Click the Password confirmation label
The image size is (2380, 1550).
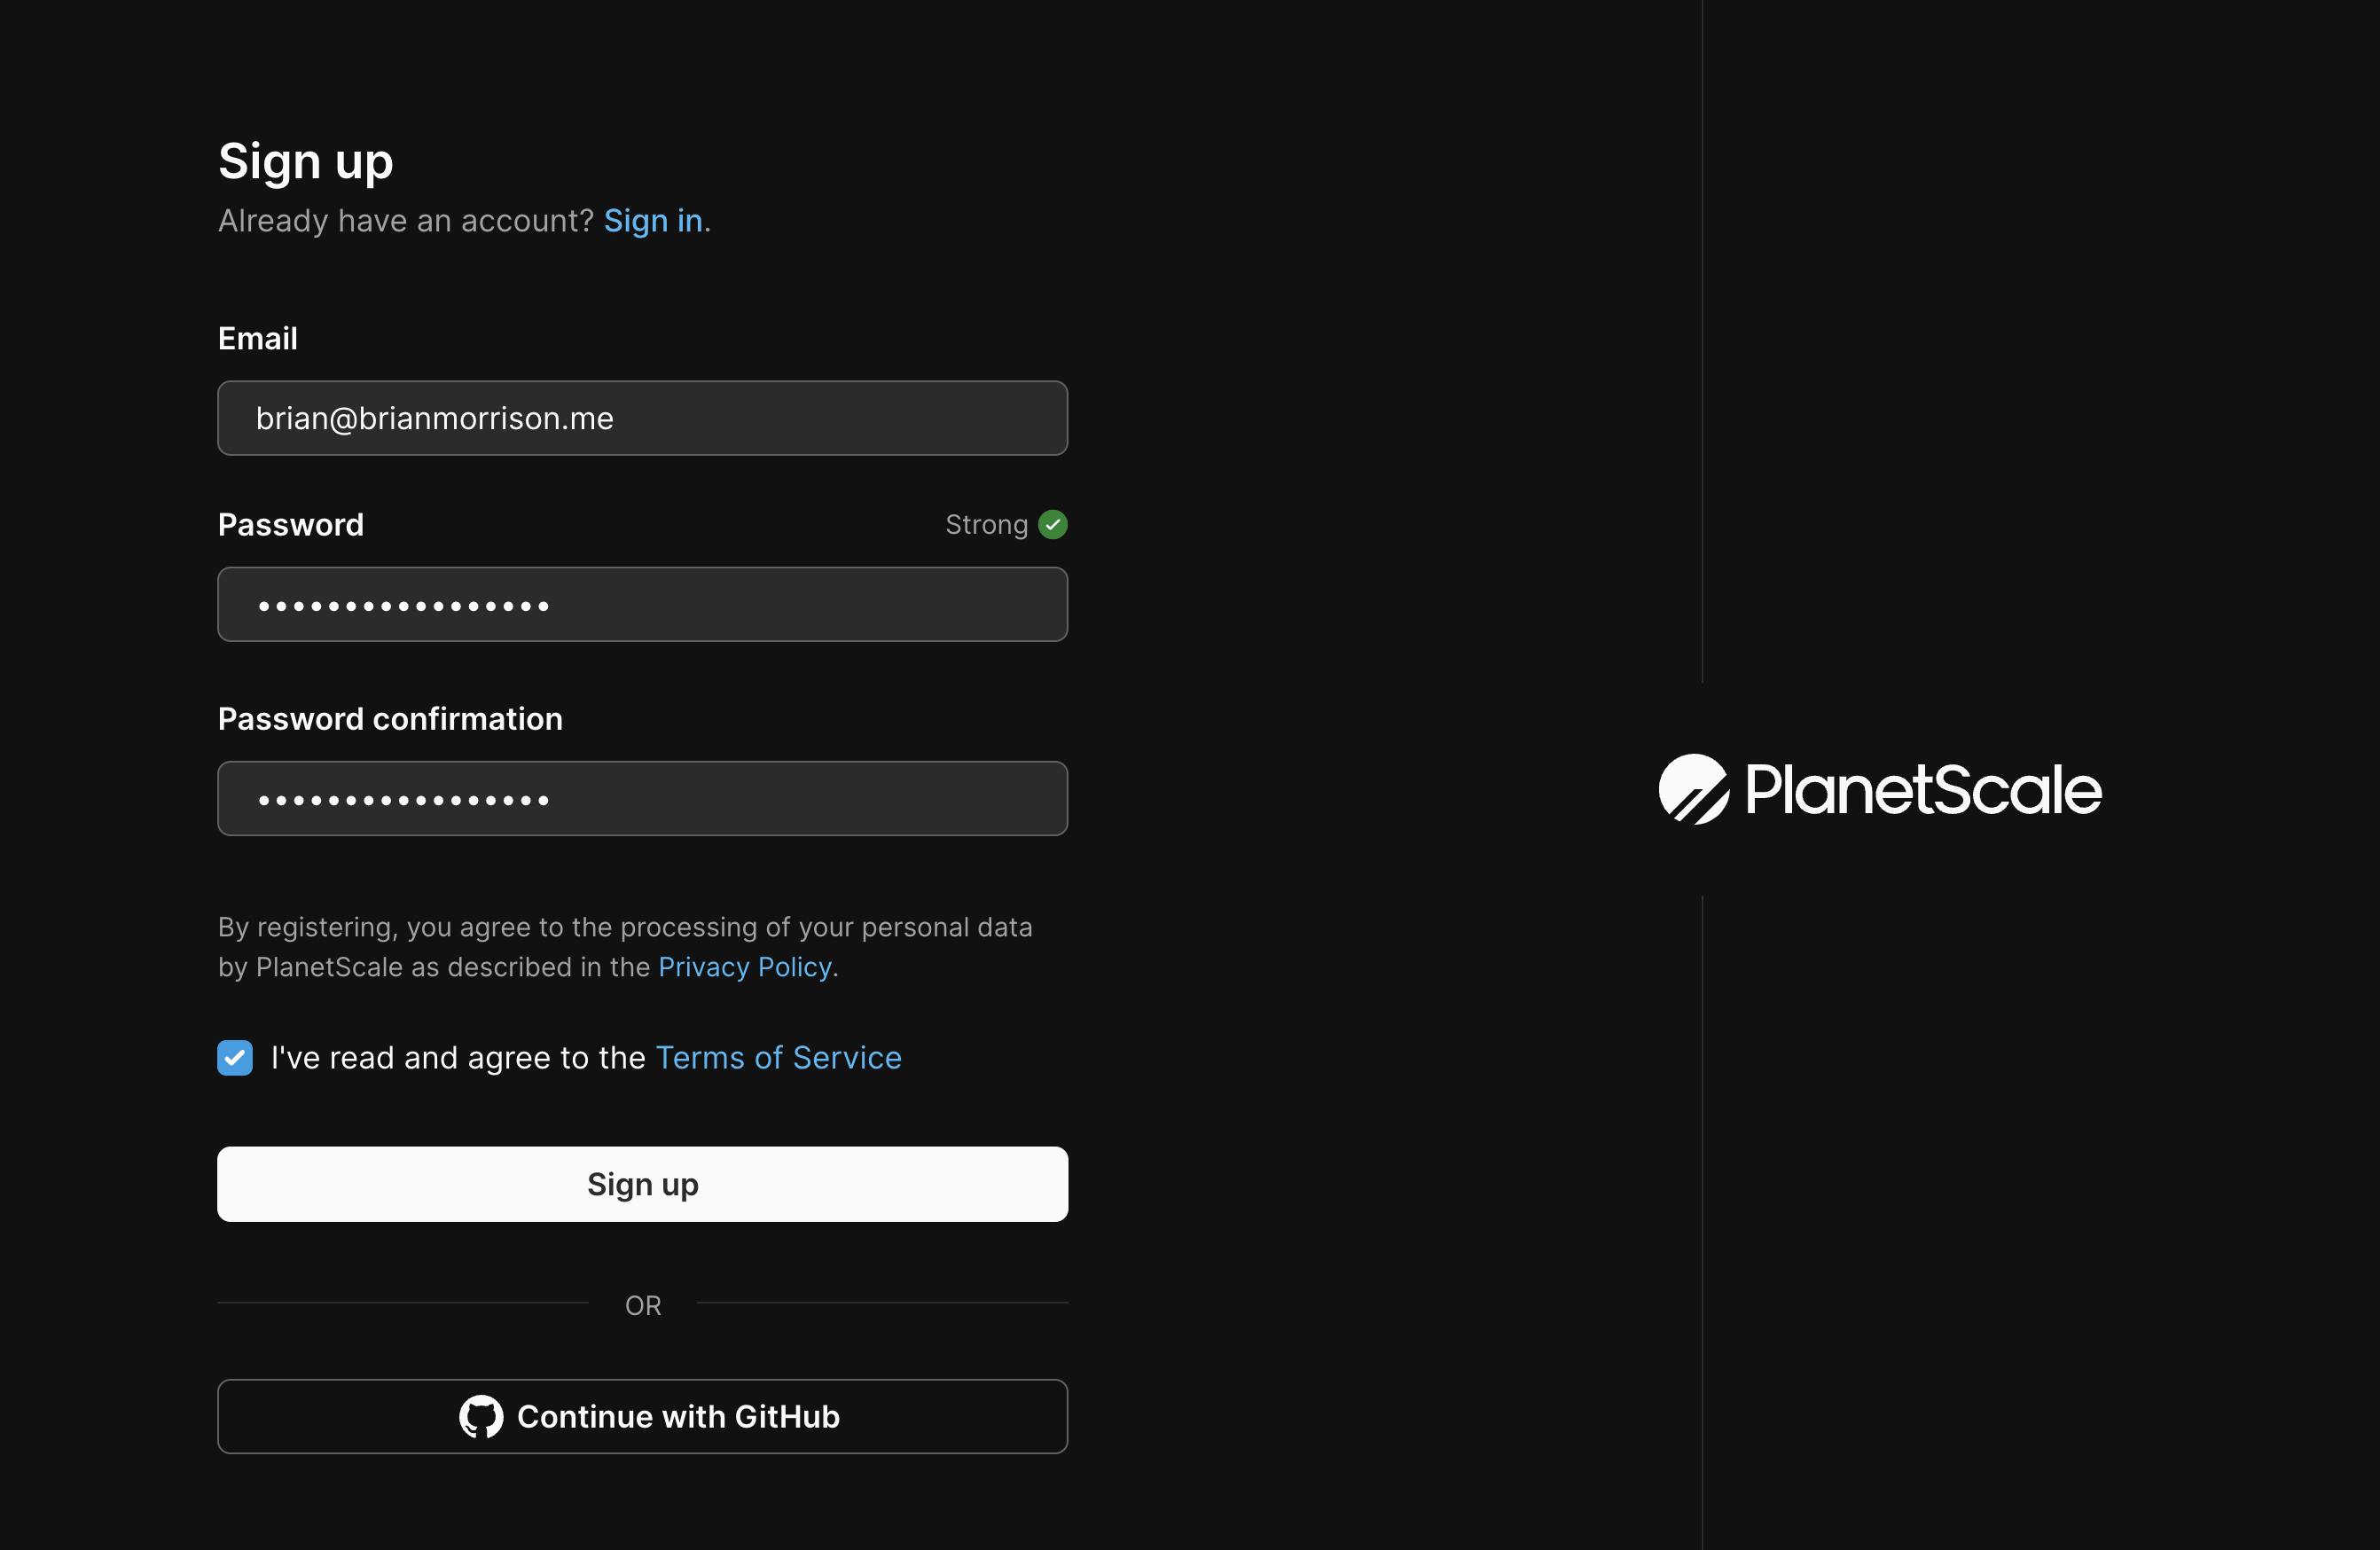pyautogui.click(x=390, y=719)
